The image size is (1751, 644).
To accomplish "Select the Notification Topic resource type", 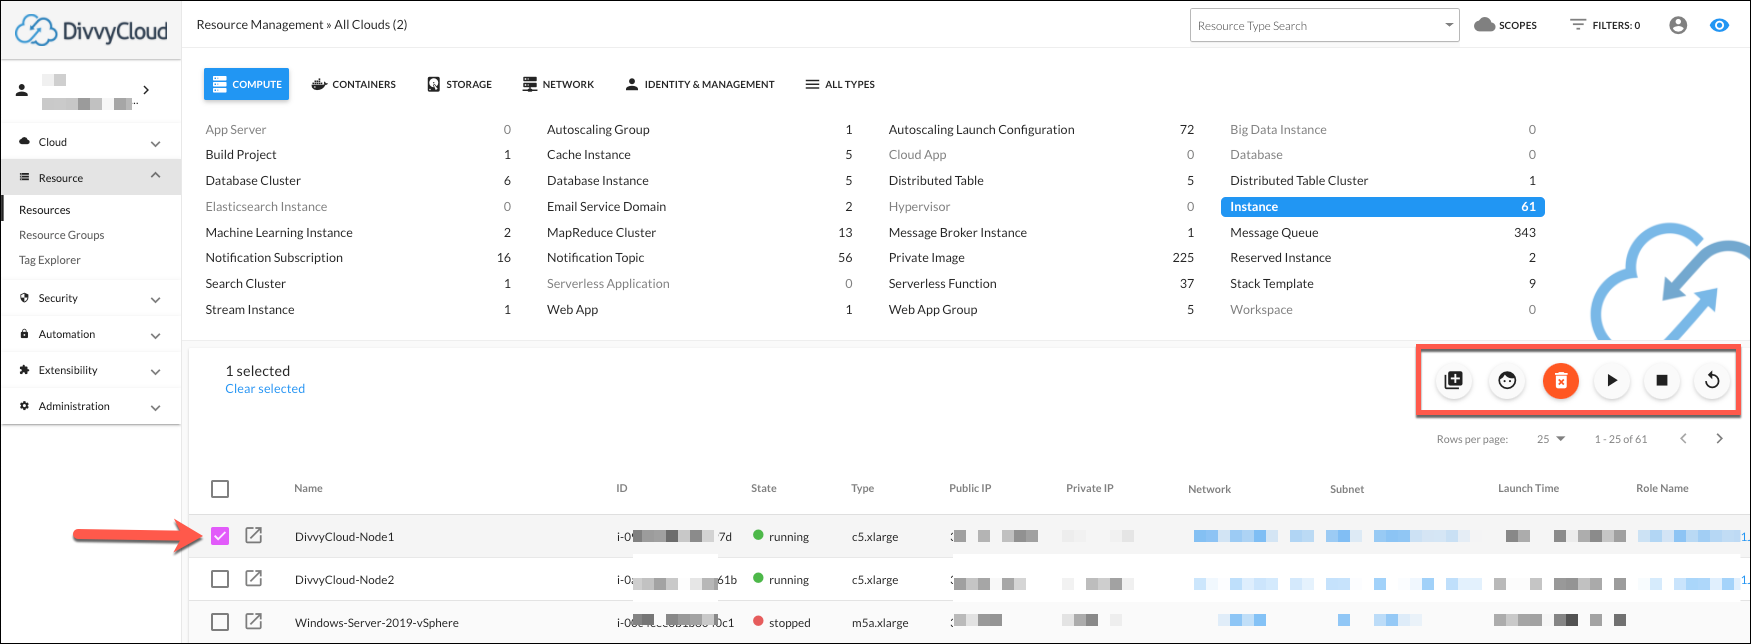I will click(596, 257).
